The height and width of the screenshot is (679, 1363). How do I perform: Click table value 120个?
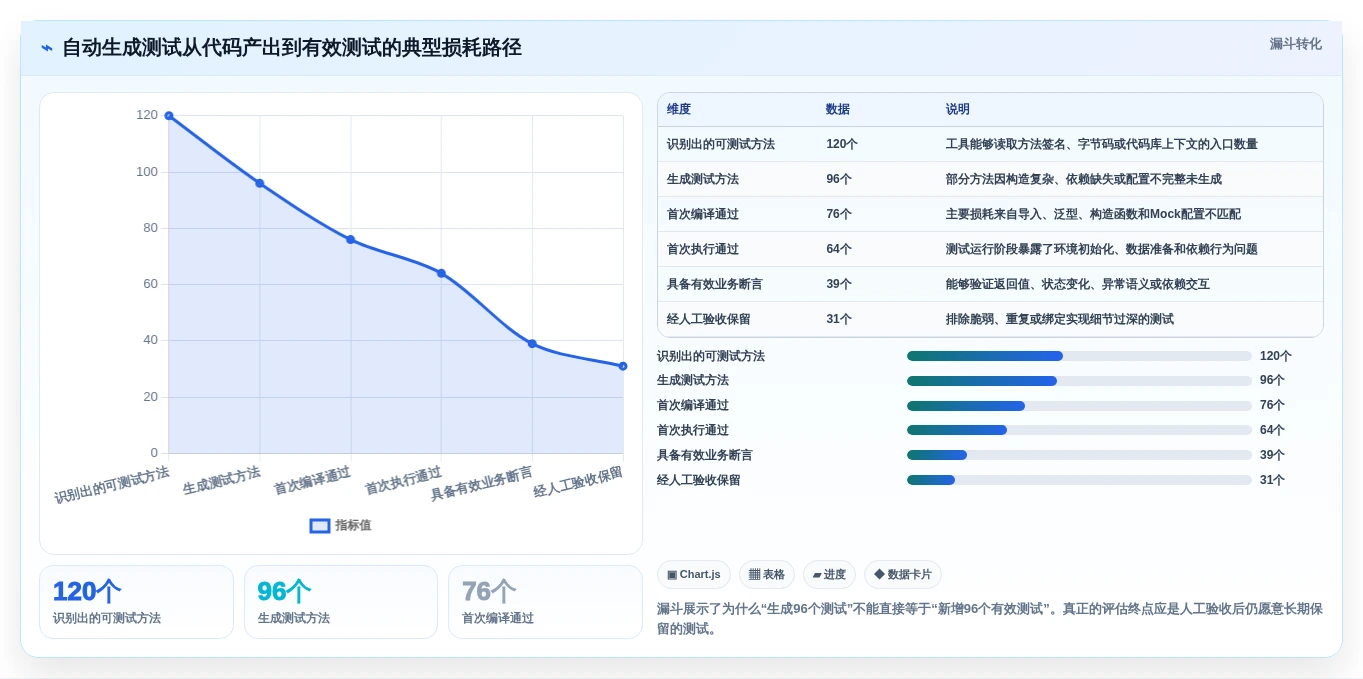click(842, 144)
